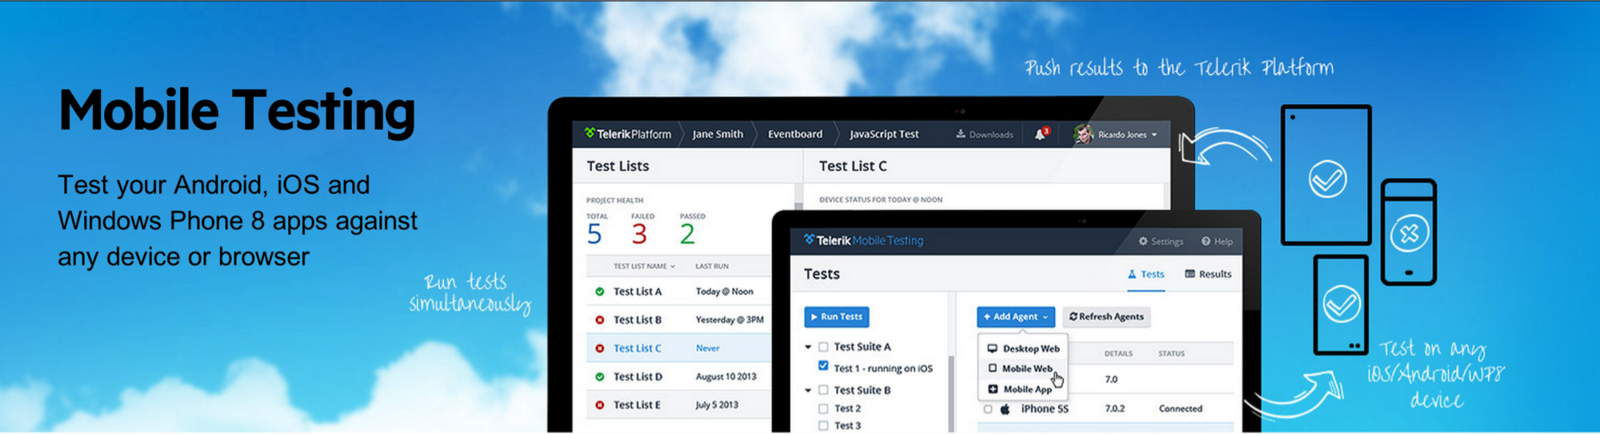Viewport: 1600px width, 434px height.
Task: Click the red failed icon of Test List C
Action: click(x=600, y=348)
